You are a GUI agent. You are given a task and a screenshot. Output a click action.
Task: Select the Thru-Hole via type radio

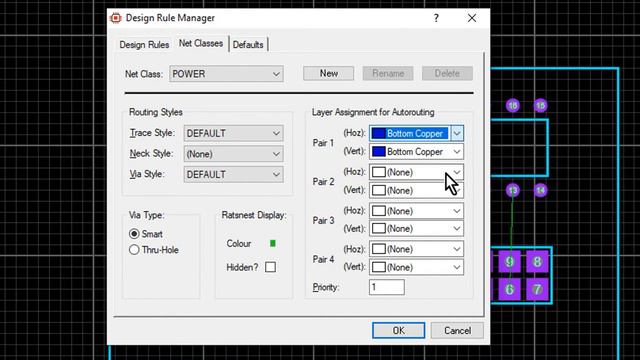[x=134, y=250]
